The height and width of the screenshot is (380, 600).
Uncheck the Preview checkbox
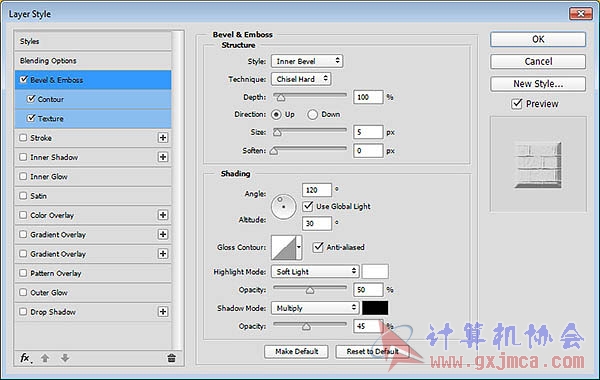517,104
